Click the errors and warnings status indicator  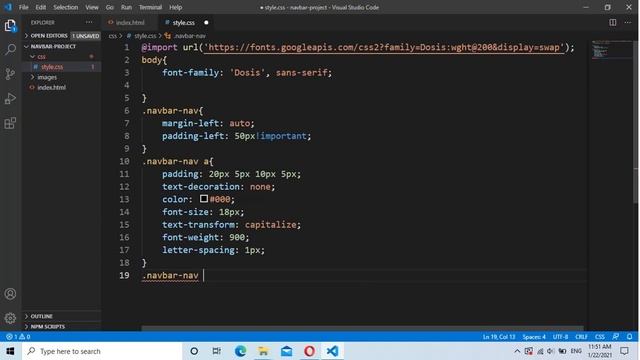(18, 337)
